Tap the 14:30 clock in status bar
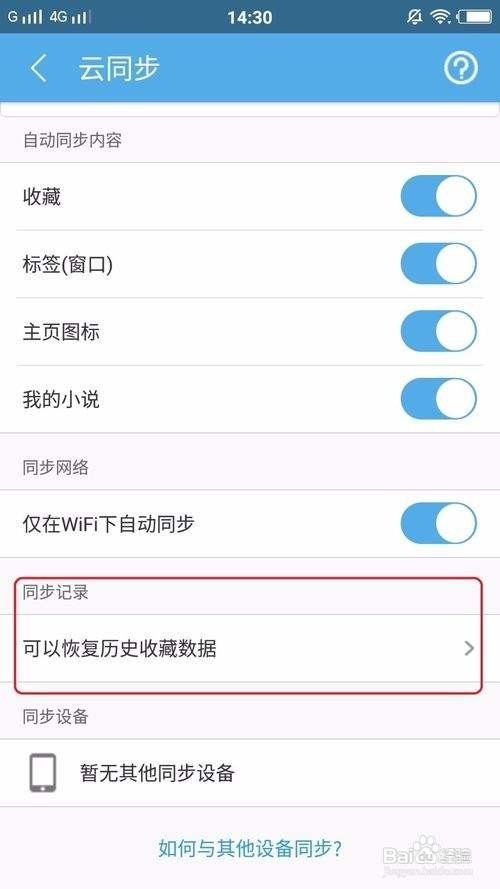This screenshot has width=500, height=889. click(250, 17)
